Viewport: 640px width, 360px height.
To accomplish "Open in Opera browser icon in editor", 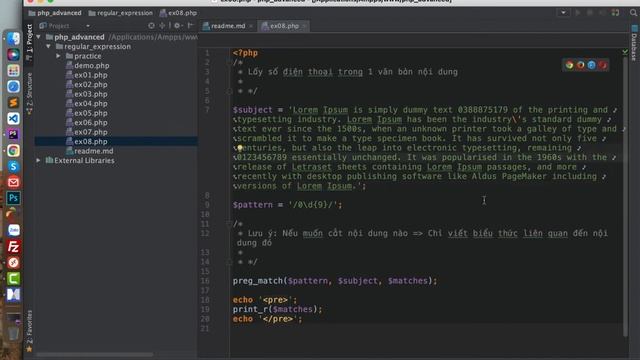I will (x=602, y=65).
